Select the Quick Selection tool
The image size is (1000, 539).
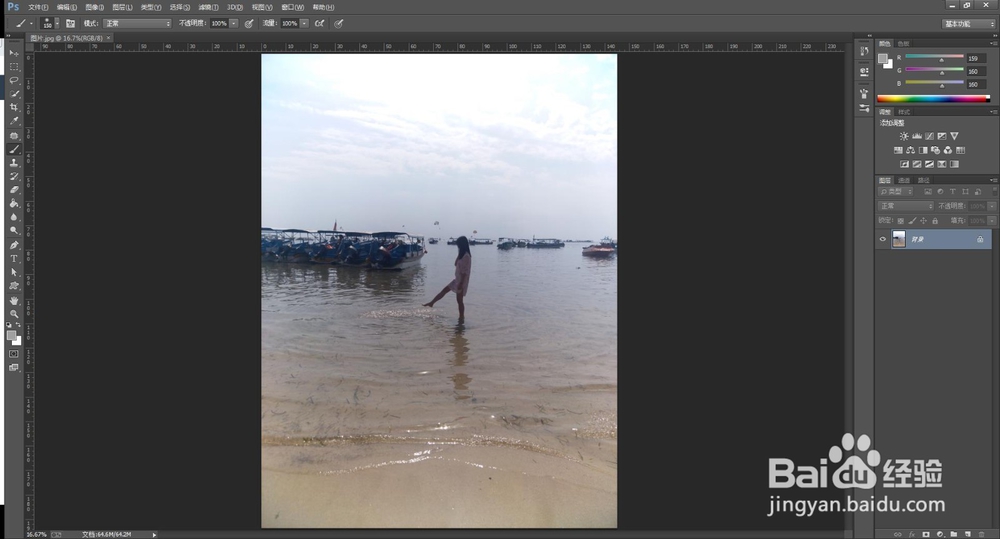click(x=14, y=94)
